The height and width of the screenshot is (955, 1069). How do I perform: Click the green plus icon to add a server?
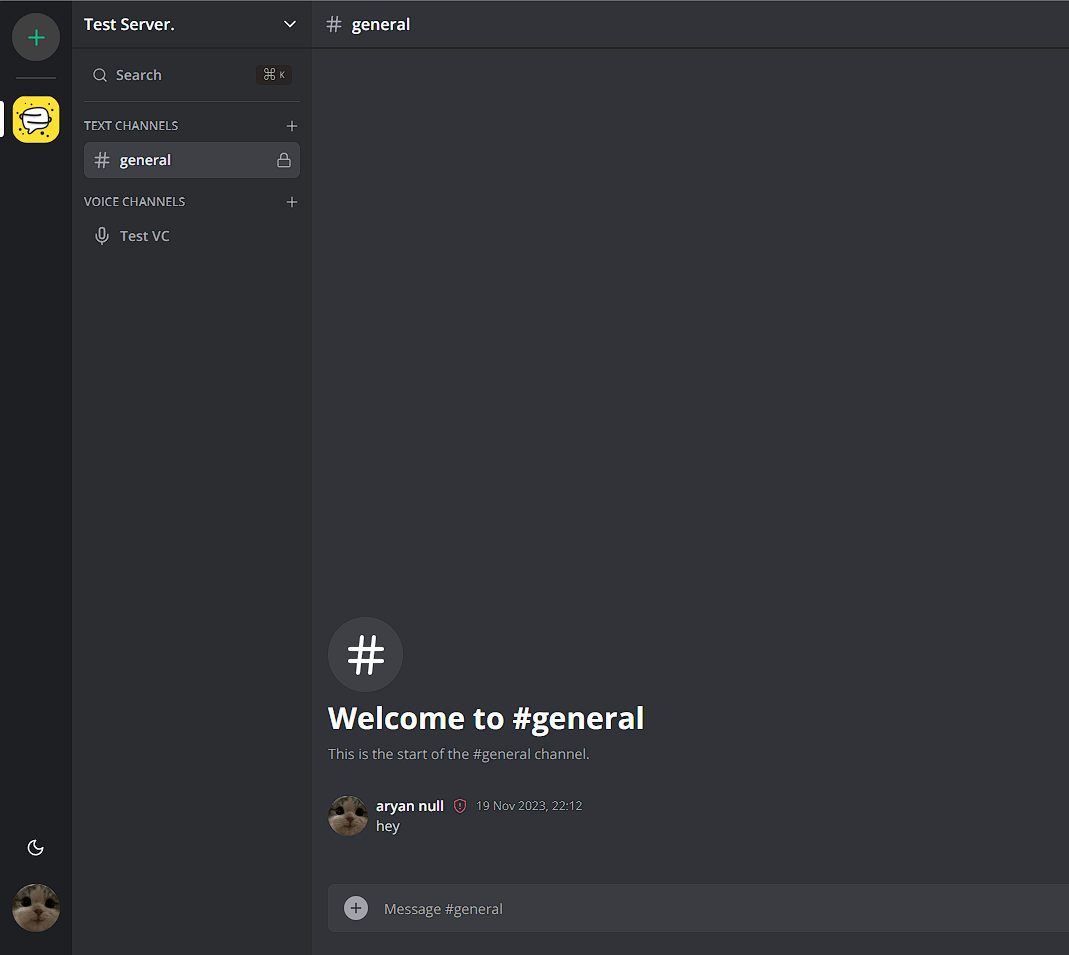click(x=35, y=37)
